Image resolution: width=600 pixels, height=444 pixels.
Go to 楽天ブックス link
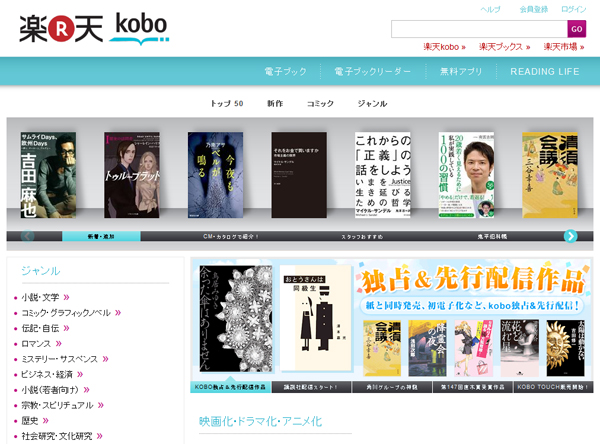[x=504, y=47]
